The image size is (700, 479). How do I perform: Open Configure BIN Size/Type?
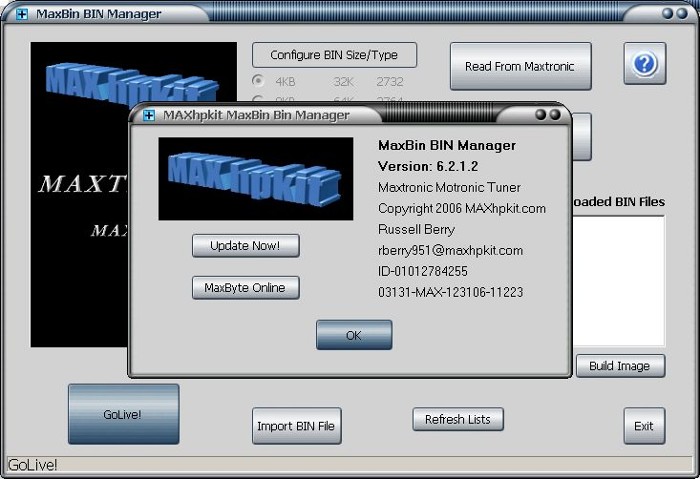334,55
